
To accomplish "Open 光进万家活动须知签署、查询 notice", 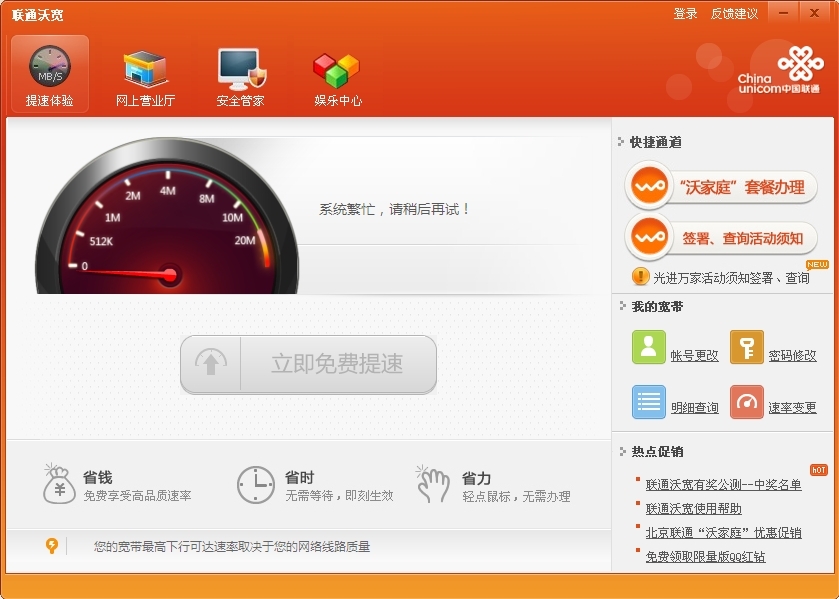I will pos(731,278).
